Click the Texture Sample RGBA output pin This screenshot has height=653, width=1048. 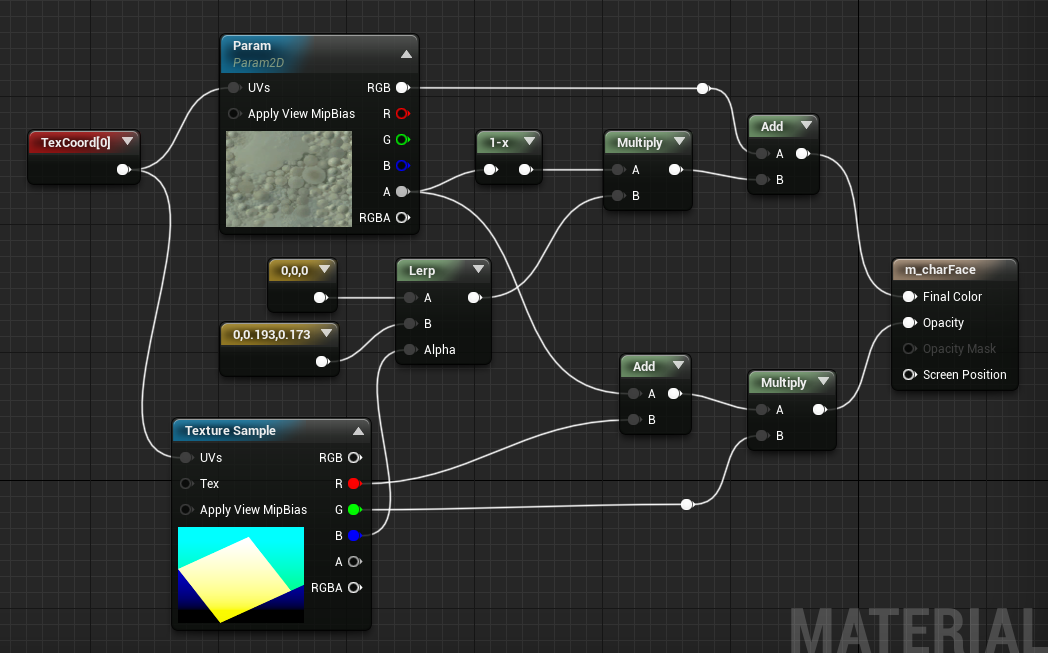(x=355, y=587)
